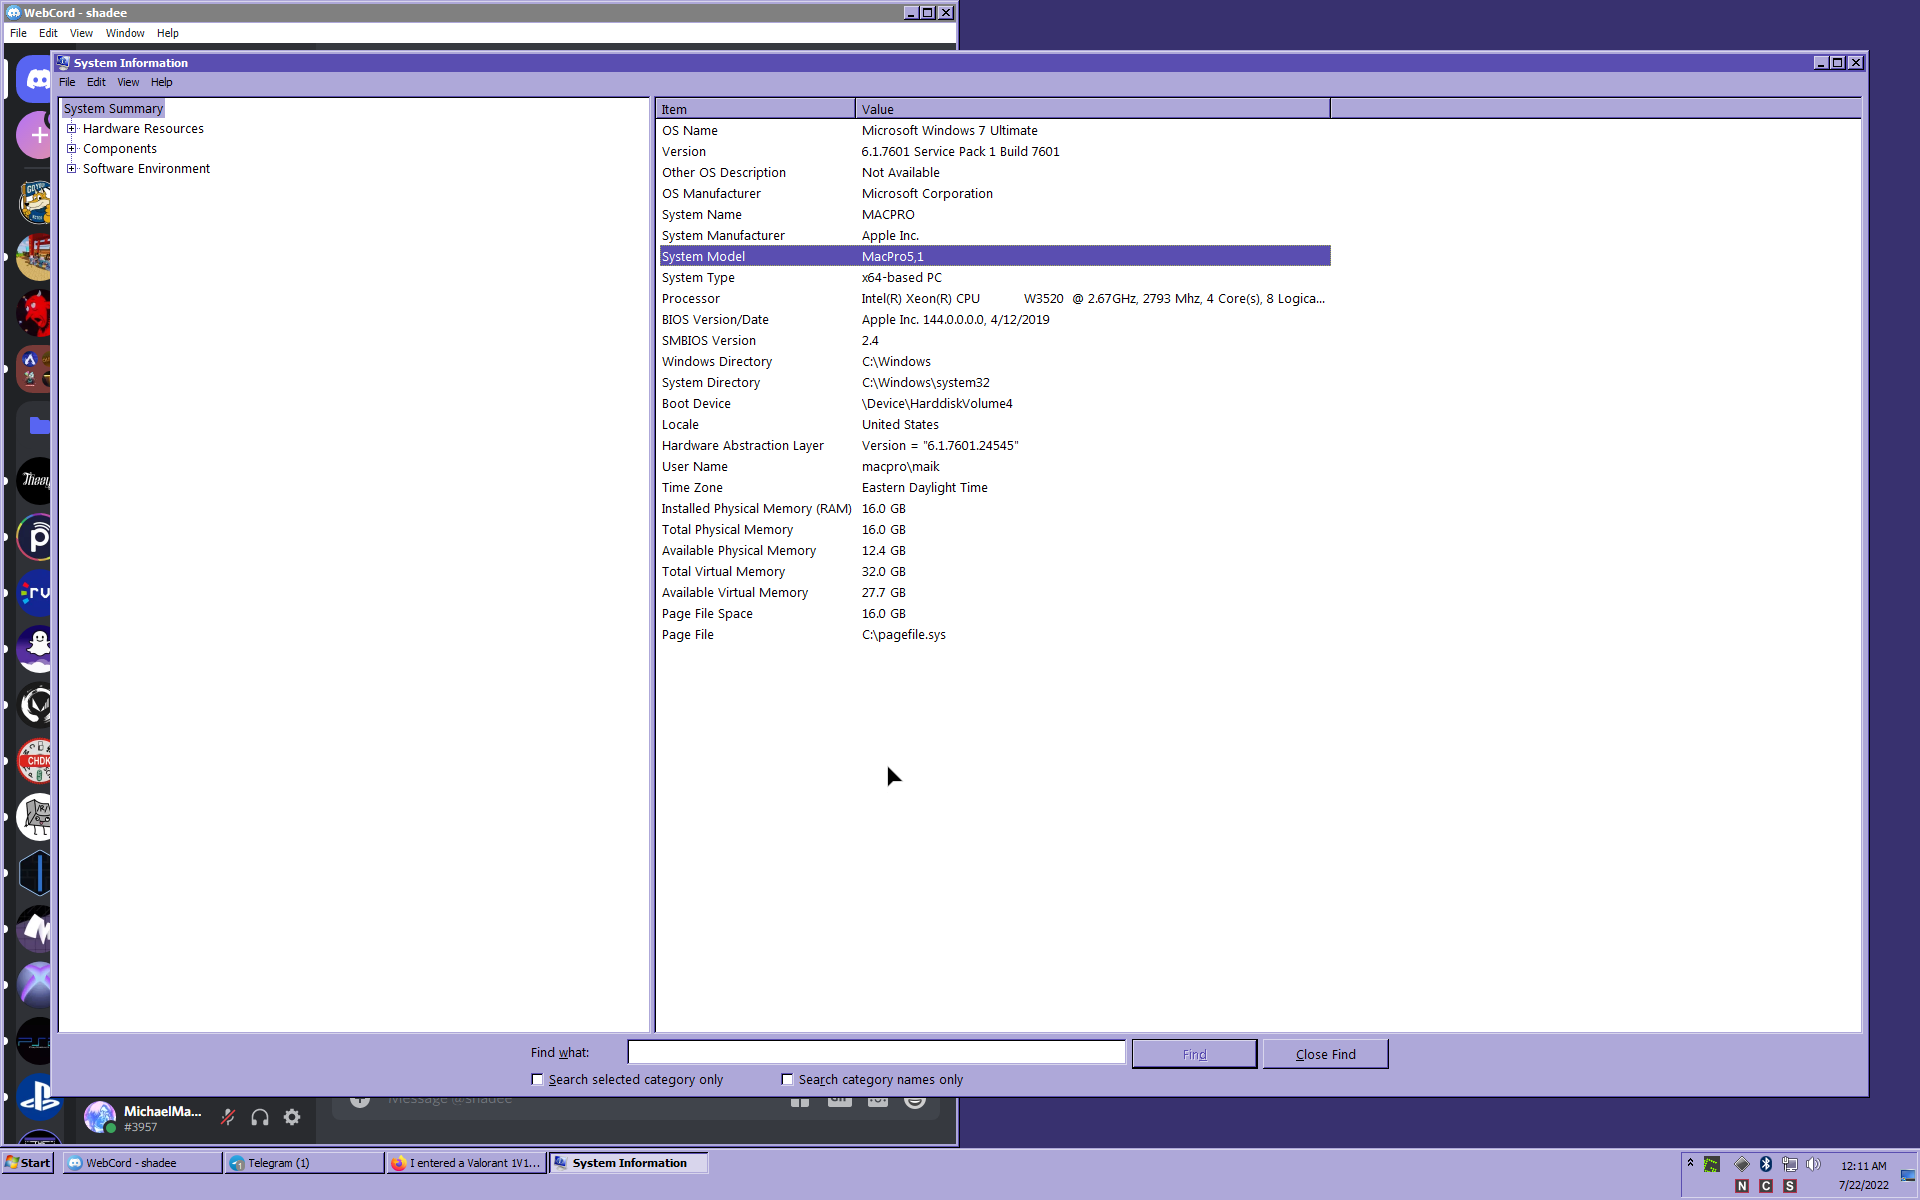Viewport: 1920px width, 1200px height.
Task: Switch to Firefox Valorant 1V1 taskbar button
Action: coord(467,1163)
